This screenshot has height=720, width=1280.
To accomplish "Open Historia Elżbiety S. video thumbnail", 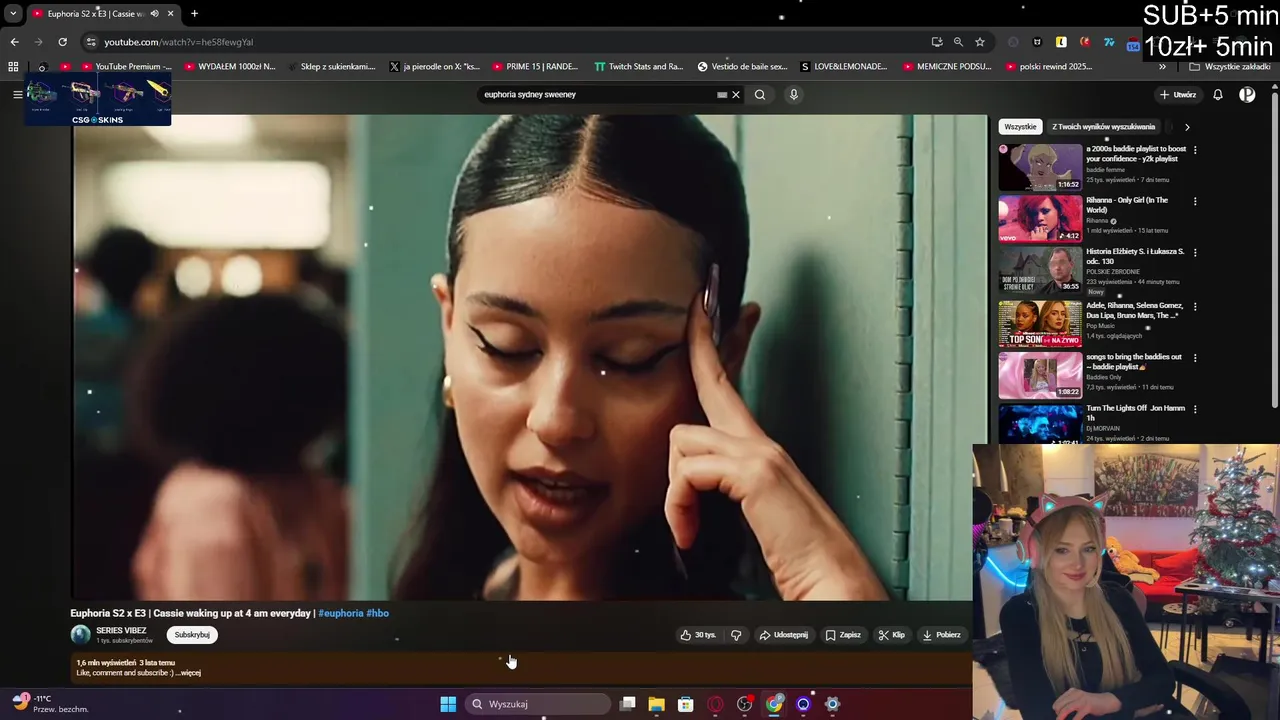I will coord(1040,269).
